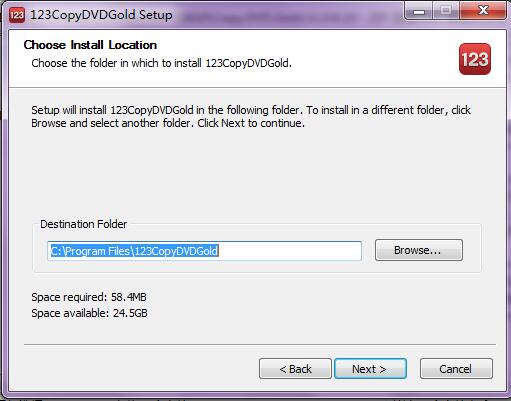The image size is (511, 401).
Task: Cancel the 123CopyDVDGold installation
Action: (456, 369)
